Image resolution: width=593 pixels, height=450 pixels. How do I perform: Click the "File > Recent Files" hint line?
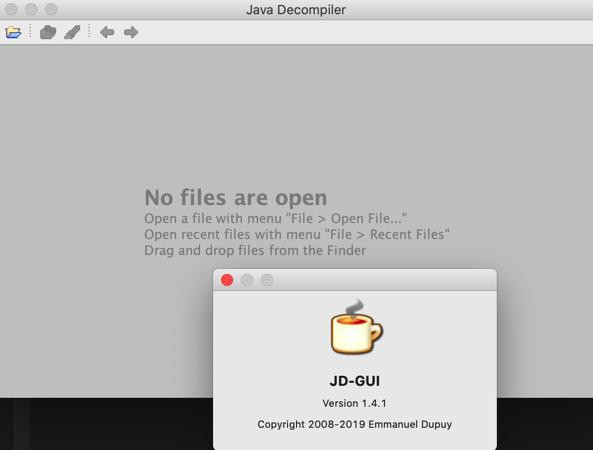[x=297, y=234]
